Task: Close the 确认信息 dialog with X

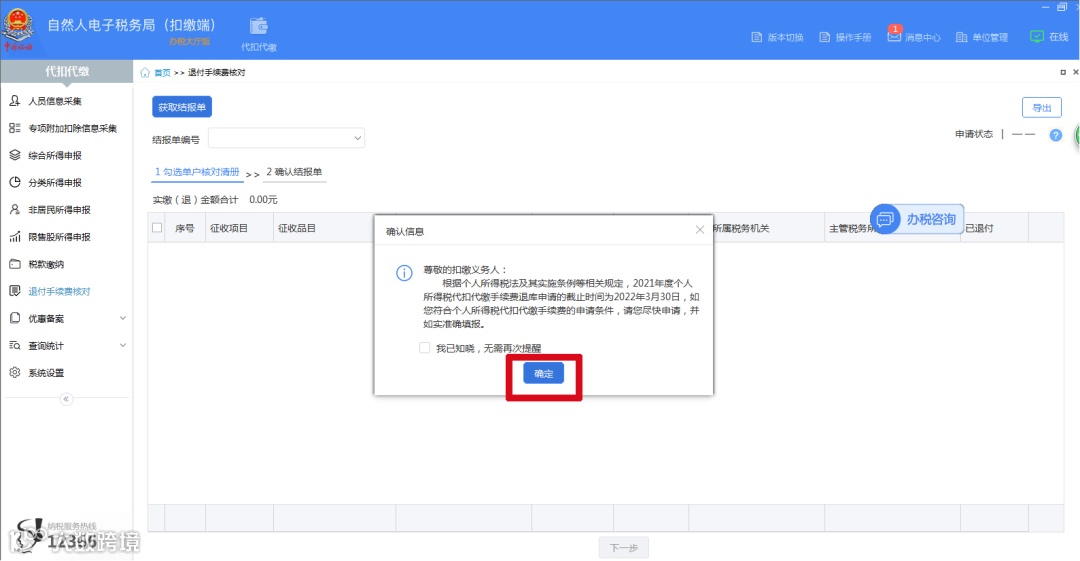Action: (x=700, y=230)
